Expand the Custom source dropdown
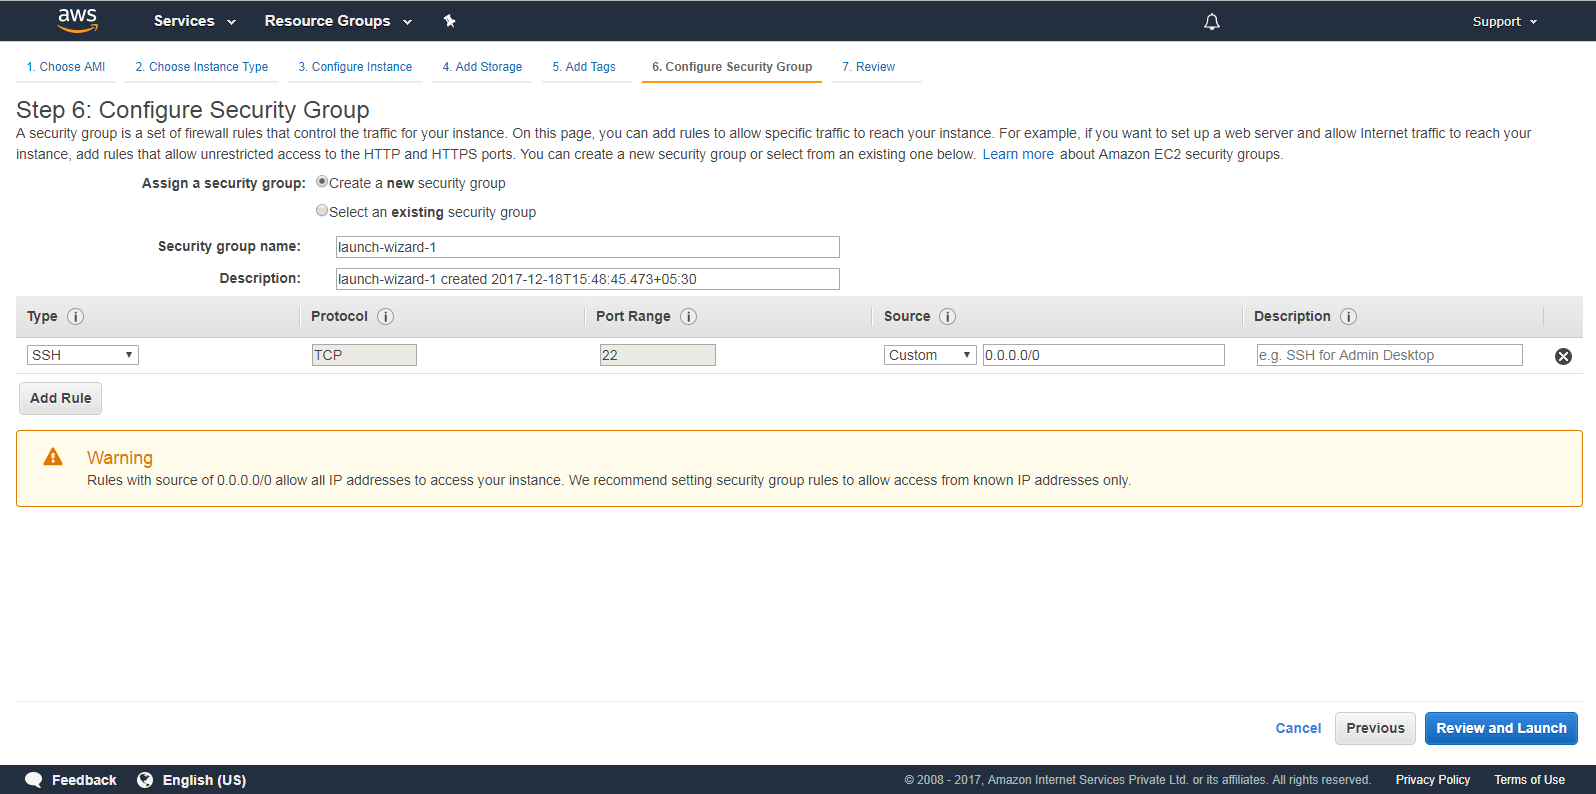 click(x=929, y=355)
